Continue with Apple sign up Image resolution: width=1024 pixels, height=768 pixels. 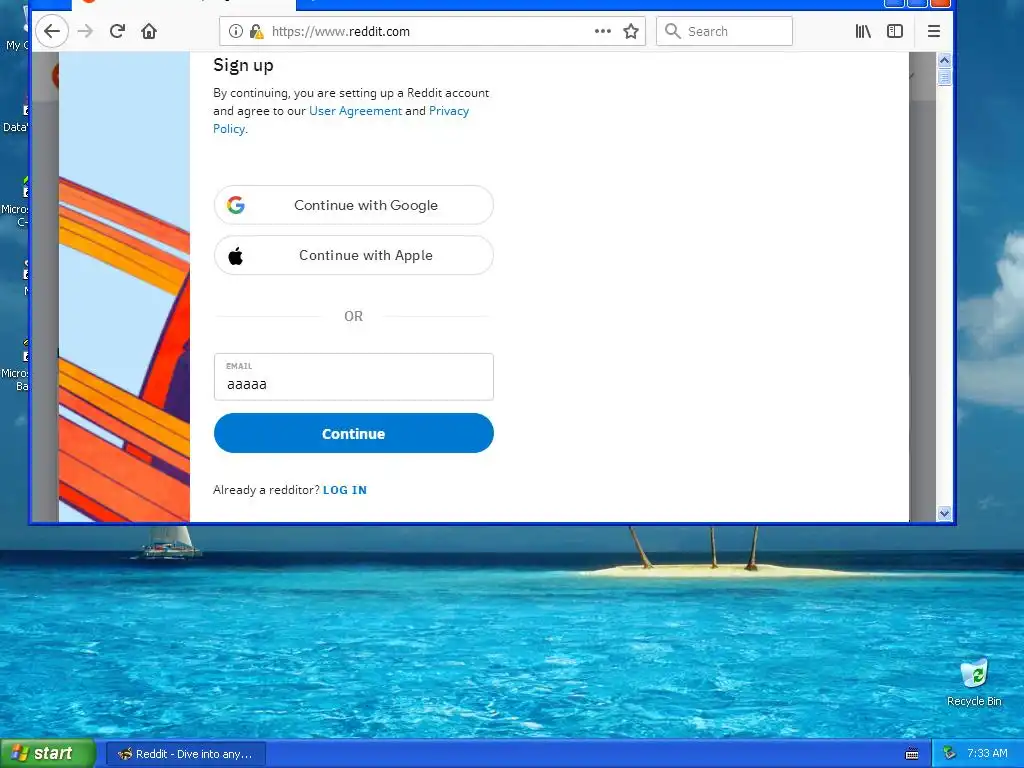point(353,255)
